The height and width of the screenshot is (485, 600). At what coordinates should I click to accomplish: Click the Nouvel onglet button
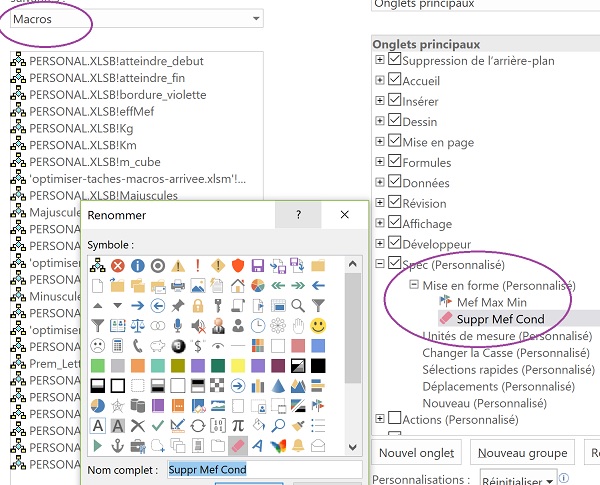416,453
